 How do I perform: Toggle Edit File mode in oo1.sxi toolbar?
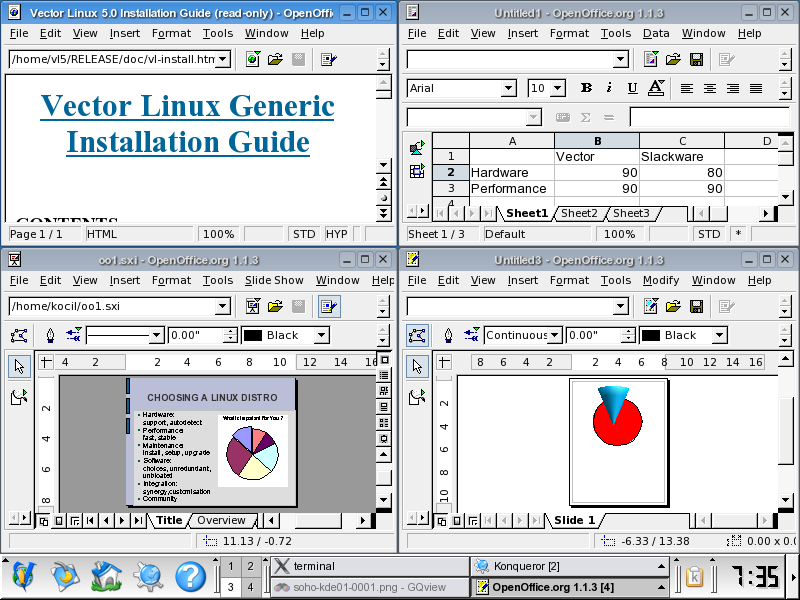pyautogui.click(x=328, y=306)
